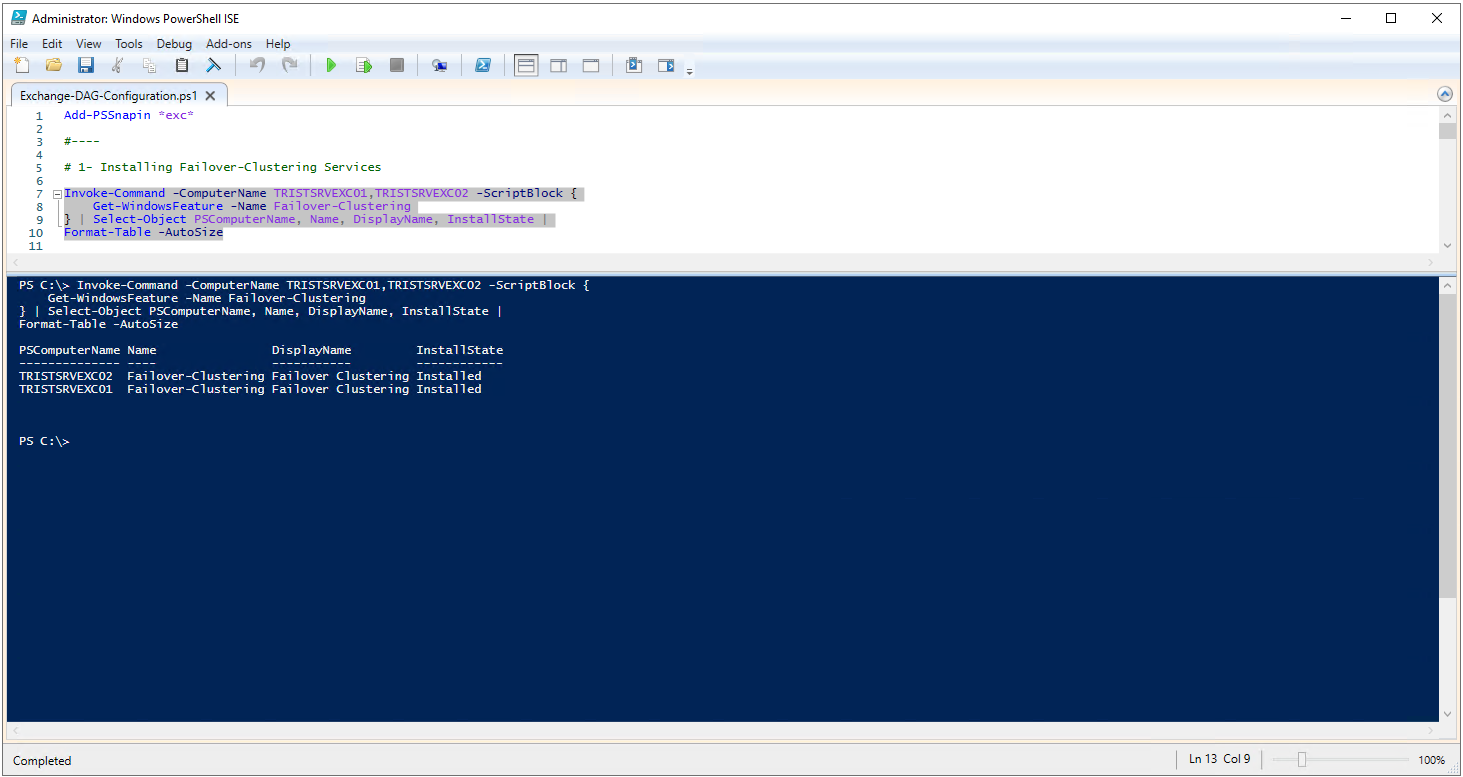This screenshot has width=1463, height=777.
Task: Click the empty PS C:\> prompt
Action: pyautogui.click(x=44, y=441)
